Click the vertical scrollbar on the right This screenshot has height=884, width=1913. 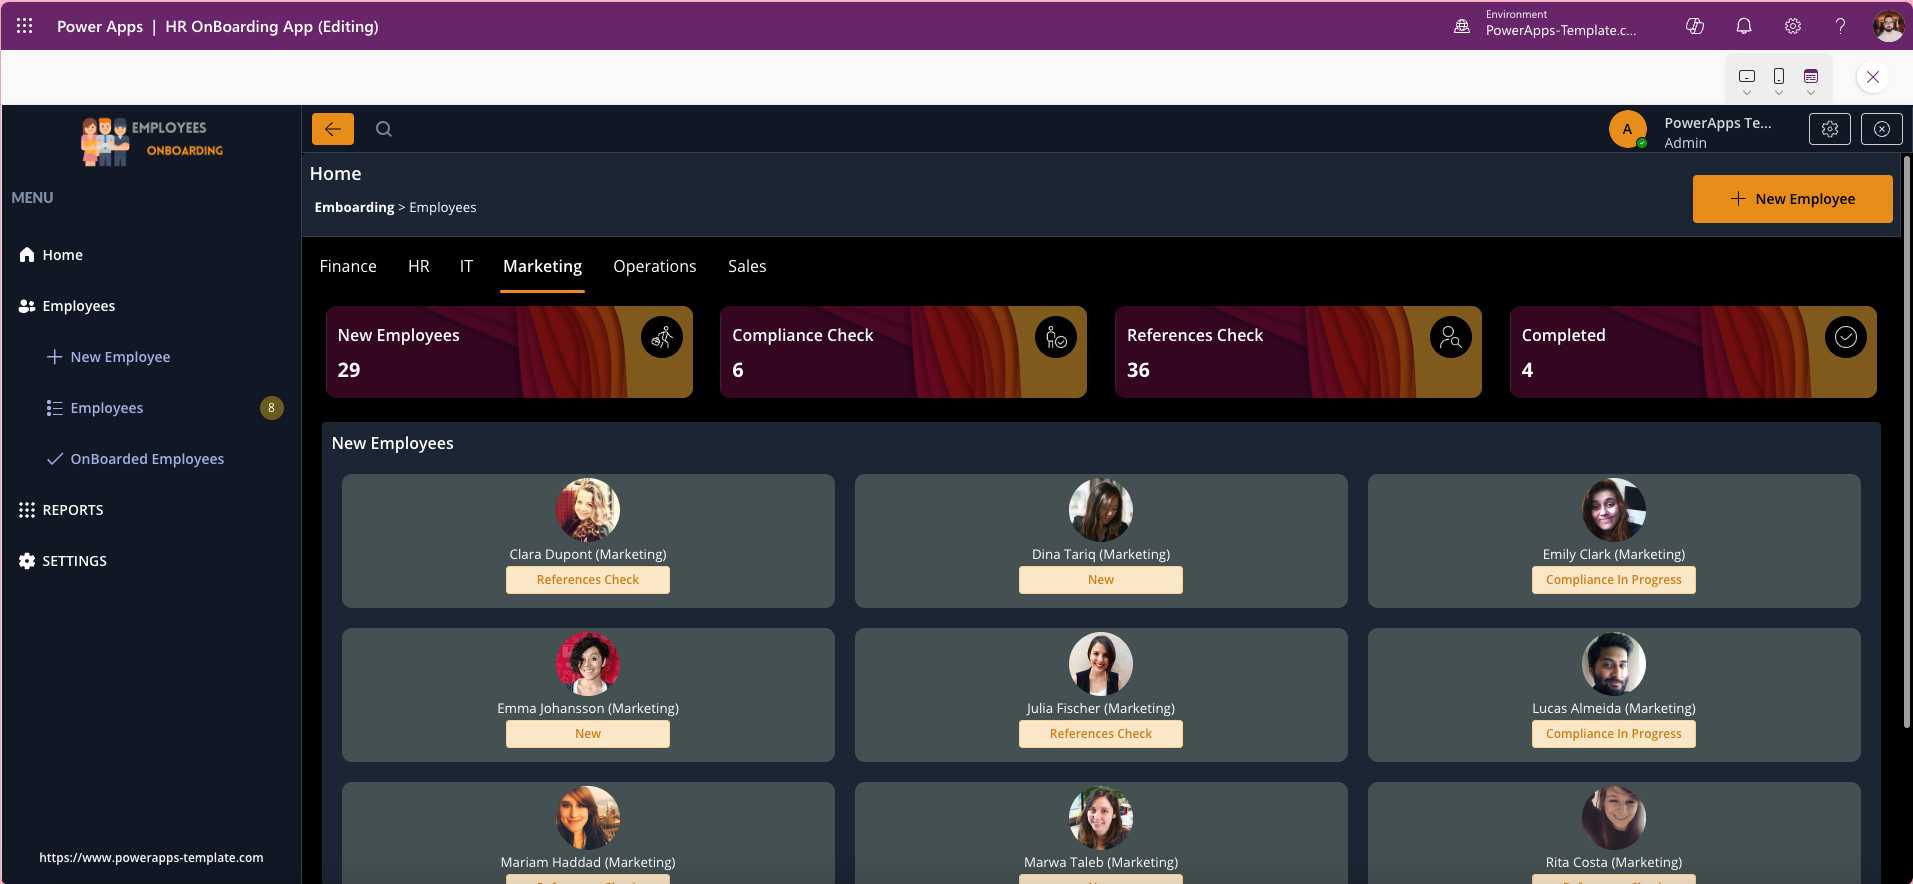point(1906,440)
